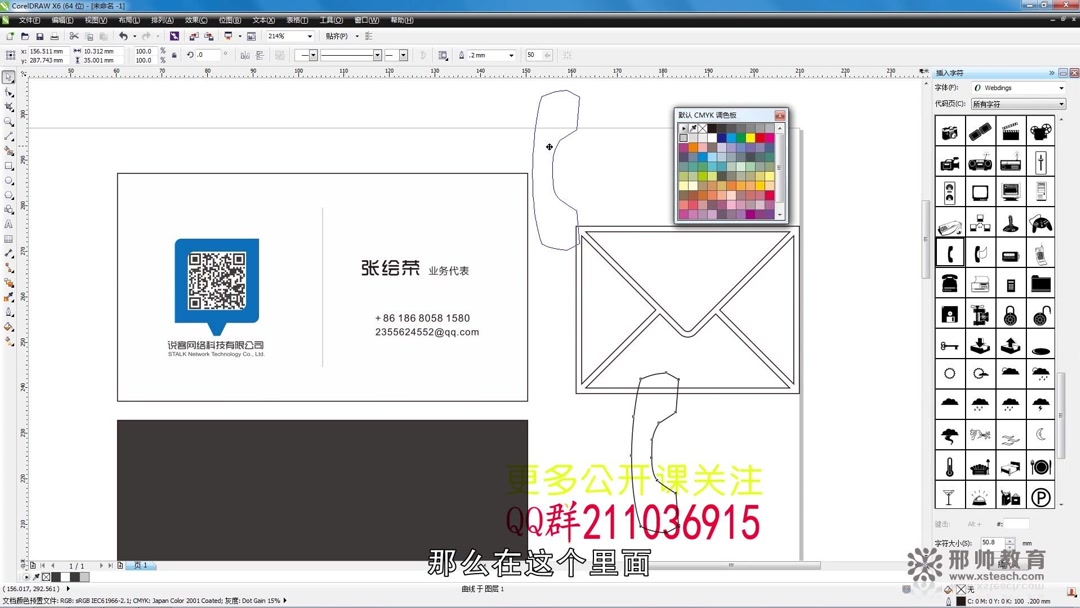Select the telephone glyph in the character grid
This screenshot has height=608, width=1080.
(x=948, y=252)
